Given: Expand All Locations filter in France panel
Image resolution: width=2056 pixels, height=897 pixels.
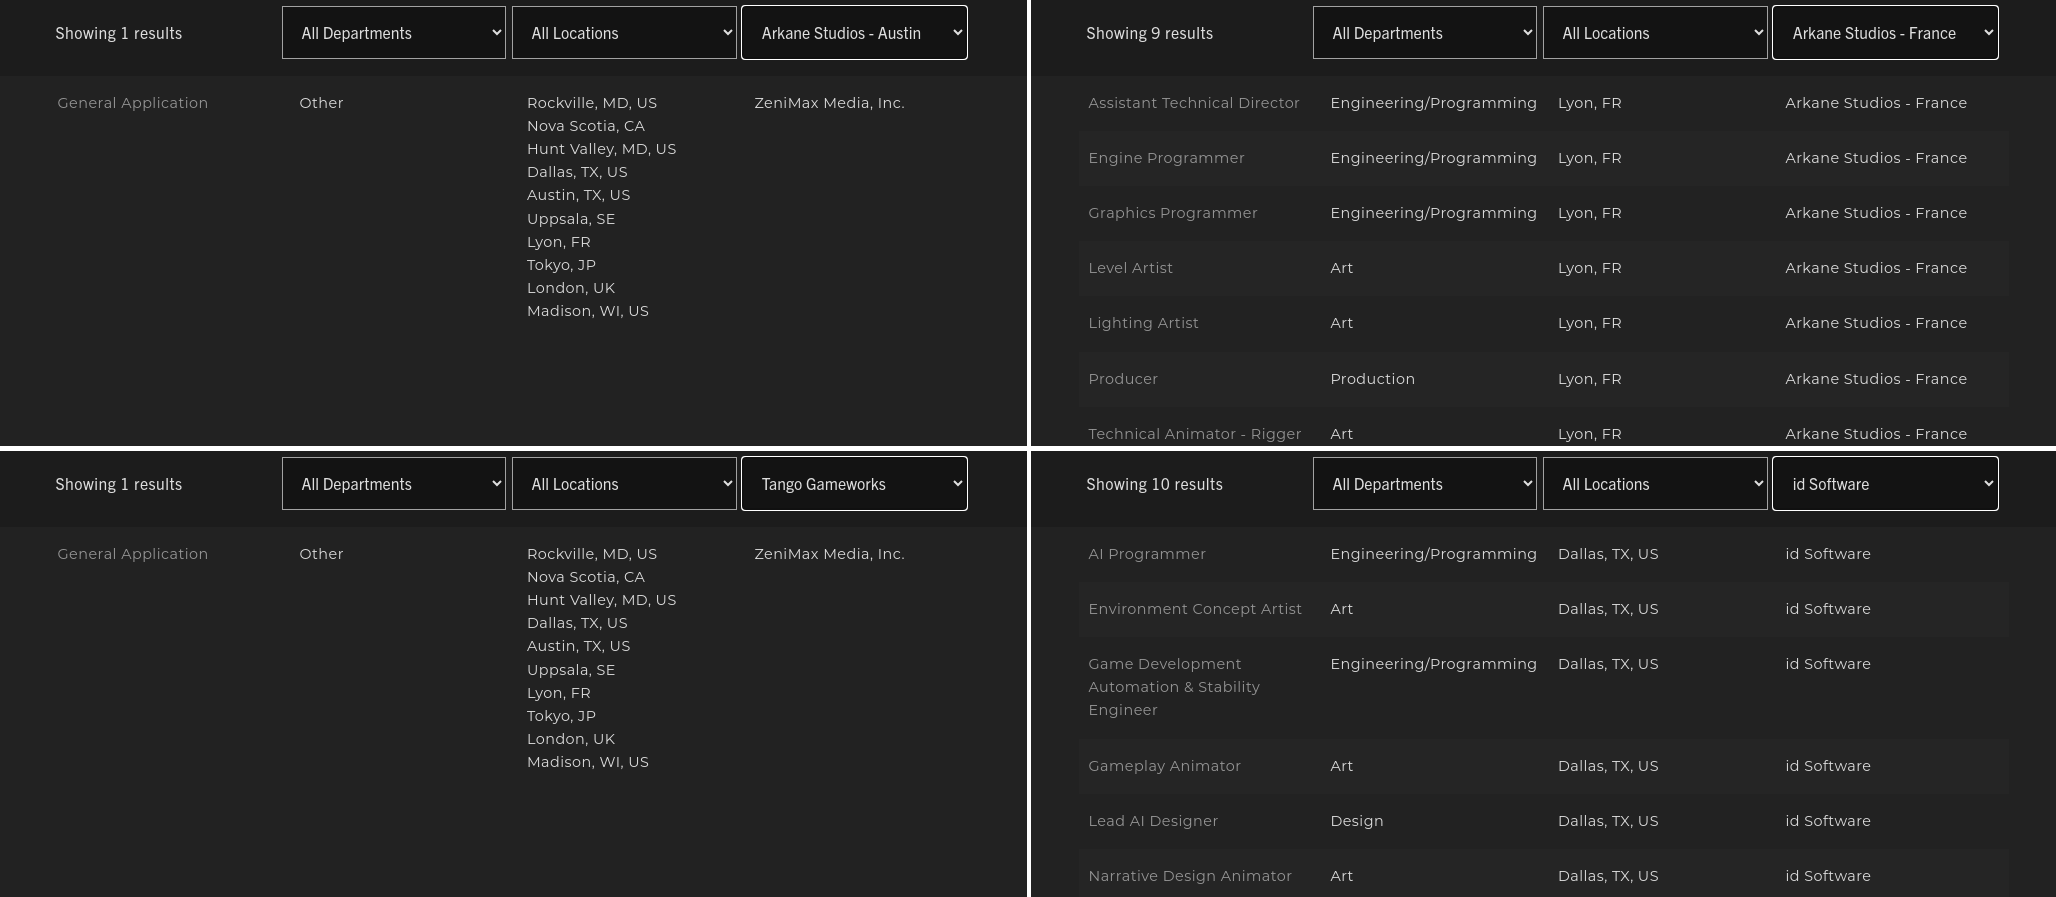Looking at the screenshot, I should 1655,33.
